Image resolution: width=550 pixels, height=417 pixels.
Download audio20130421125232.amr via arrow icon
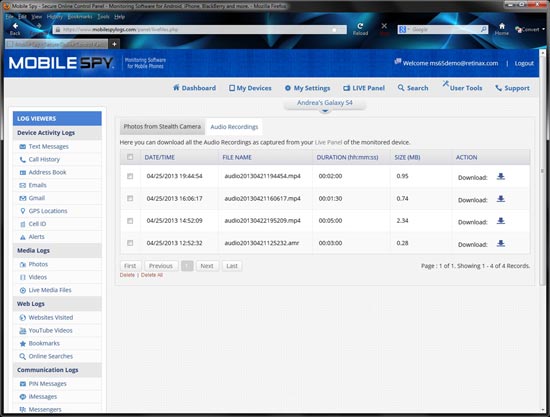coord(501,243)
